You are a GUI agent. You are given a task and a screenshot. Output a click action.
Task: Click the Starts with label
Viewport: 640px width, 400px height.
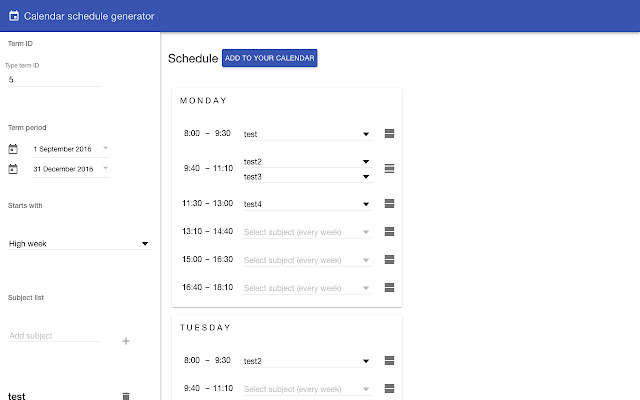[x=25, y=205]
